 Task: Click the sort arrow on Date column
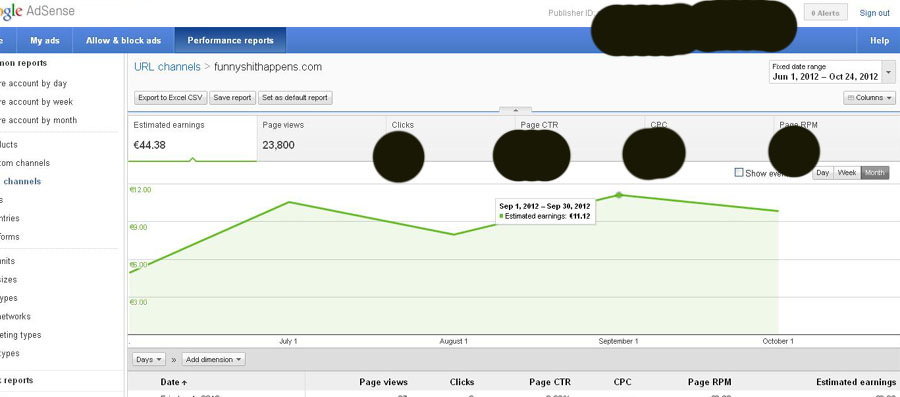click(184, 382)
